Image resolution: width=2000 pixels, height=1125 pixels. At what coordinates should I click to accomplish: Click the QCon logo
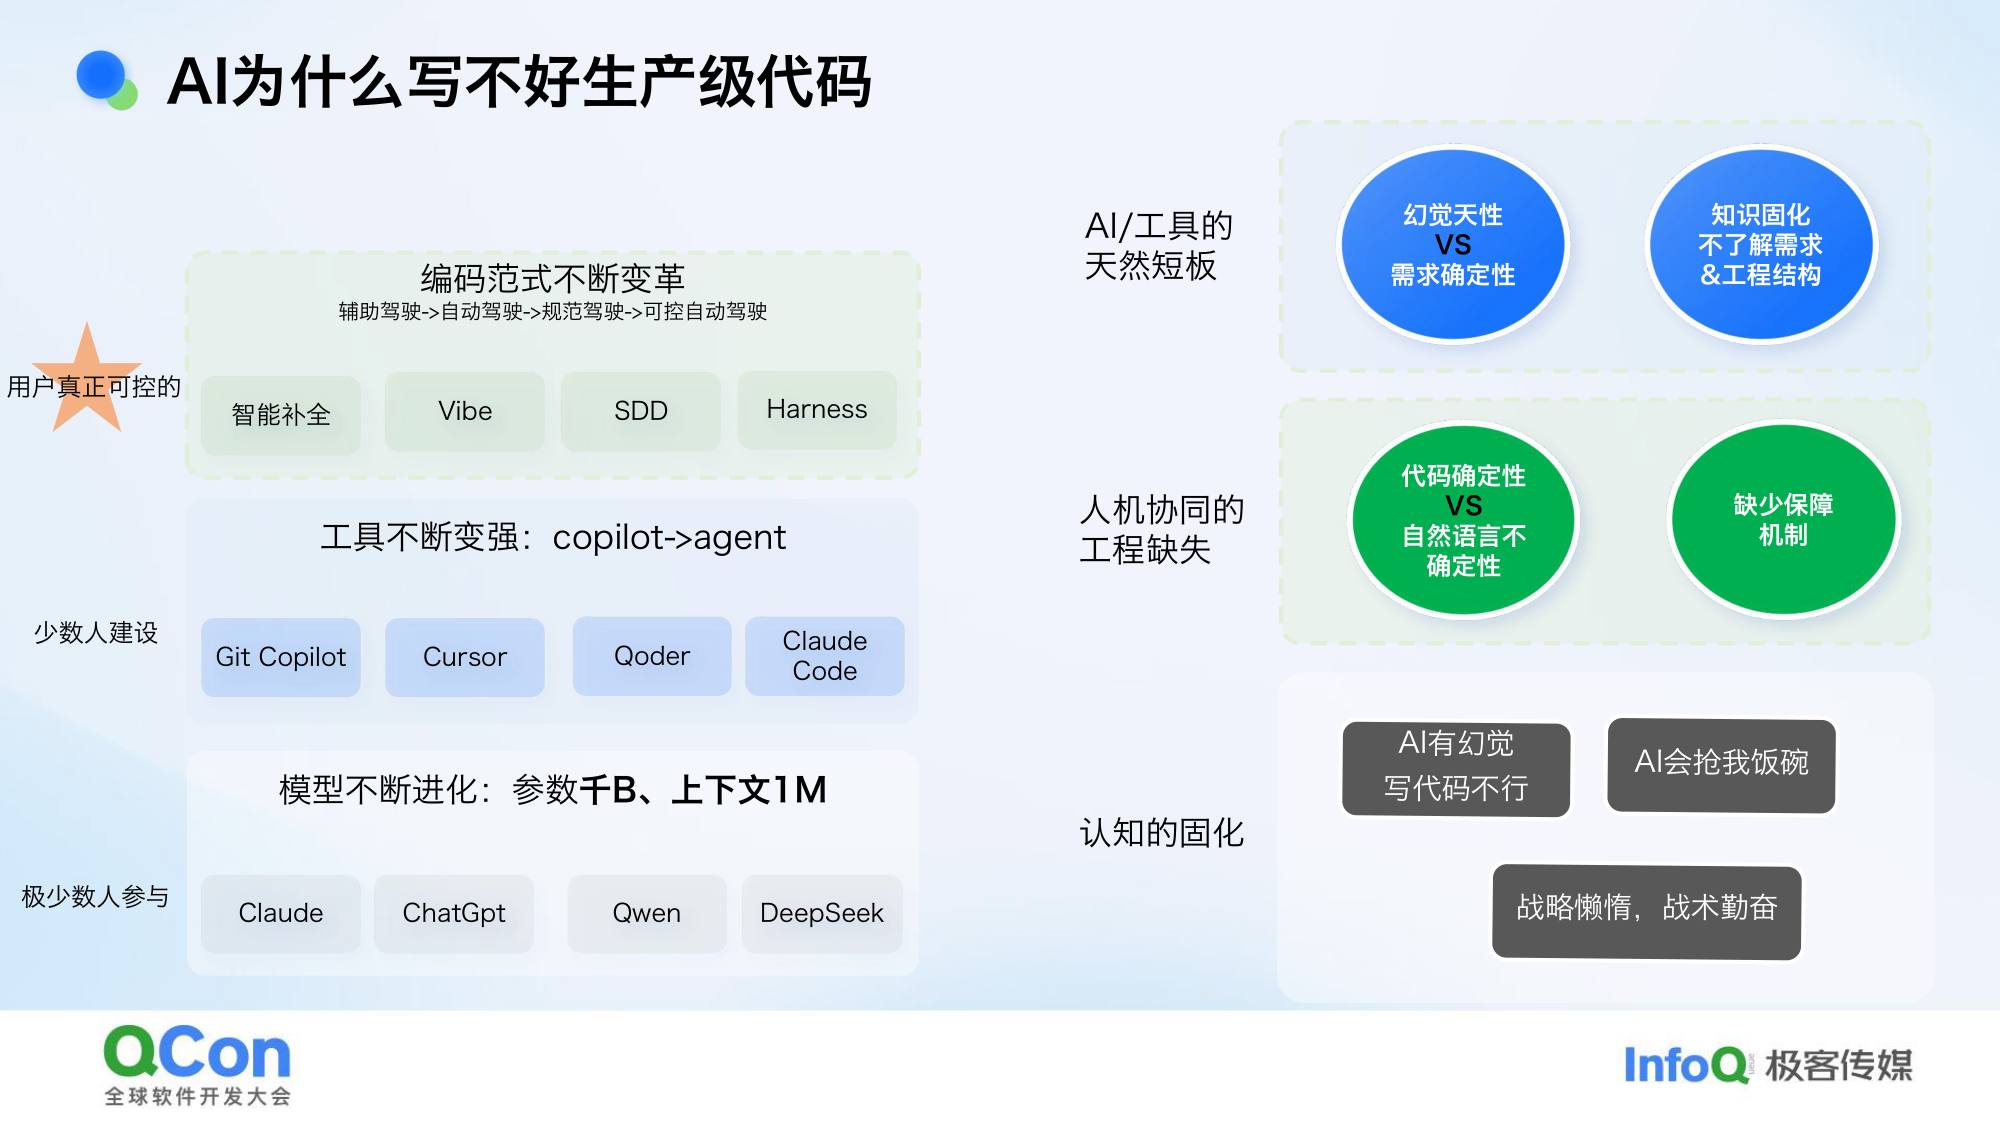point(197,1064)
